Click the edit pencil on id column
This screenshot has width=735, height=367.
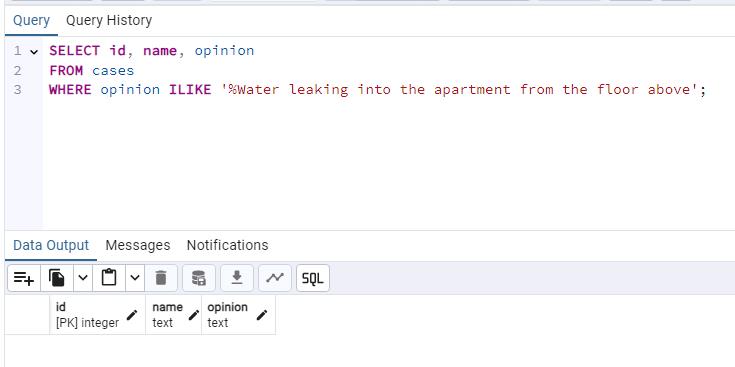tap(132, 315)
